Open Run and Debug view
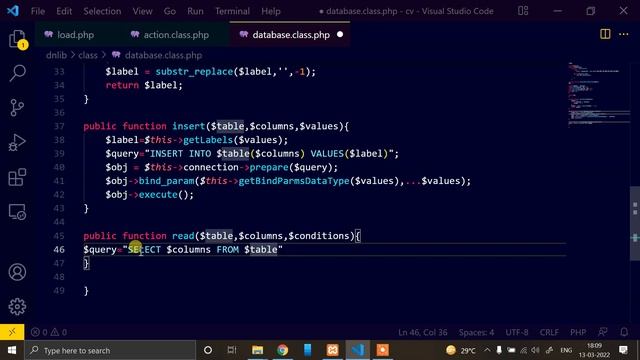The height and width of the screenshot is (360, 640). 17,142
